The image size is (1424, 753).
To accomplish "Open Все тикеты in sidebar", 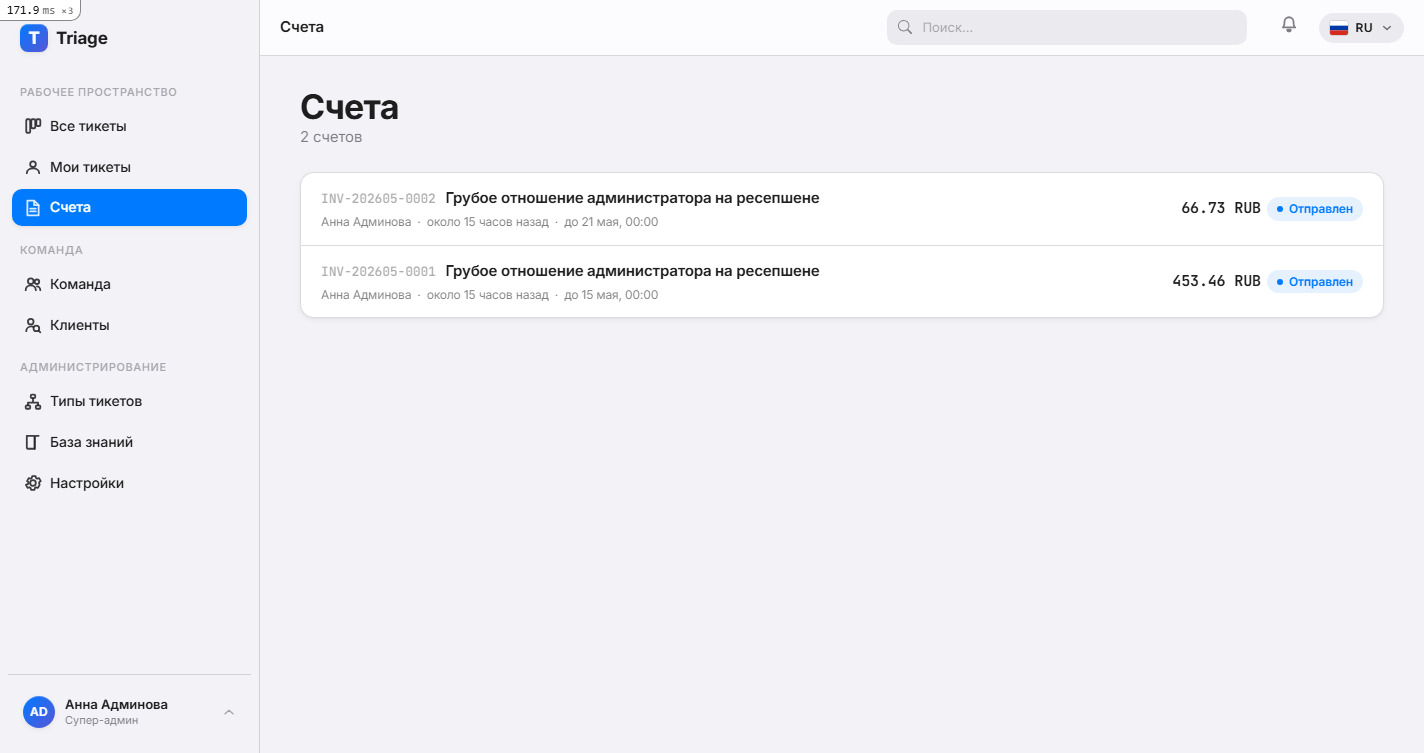I will (x=129, y=126).
